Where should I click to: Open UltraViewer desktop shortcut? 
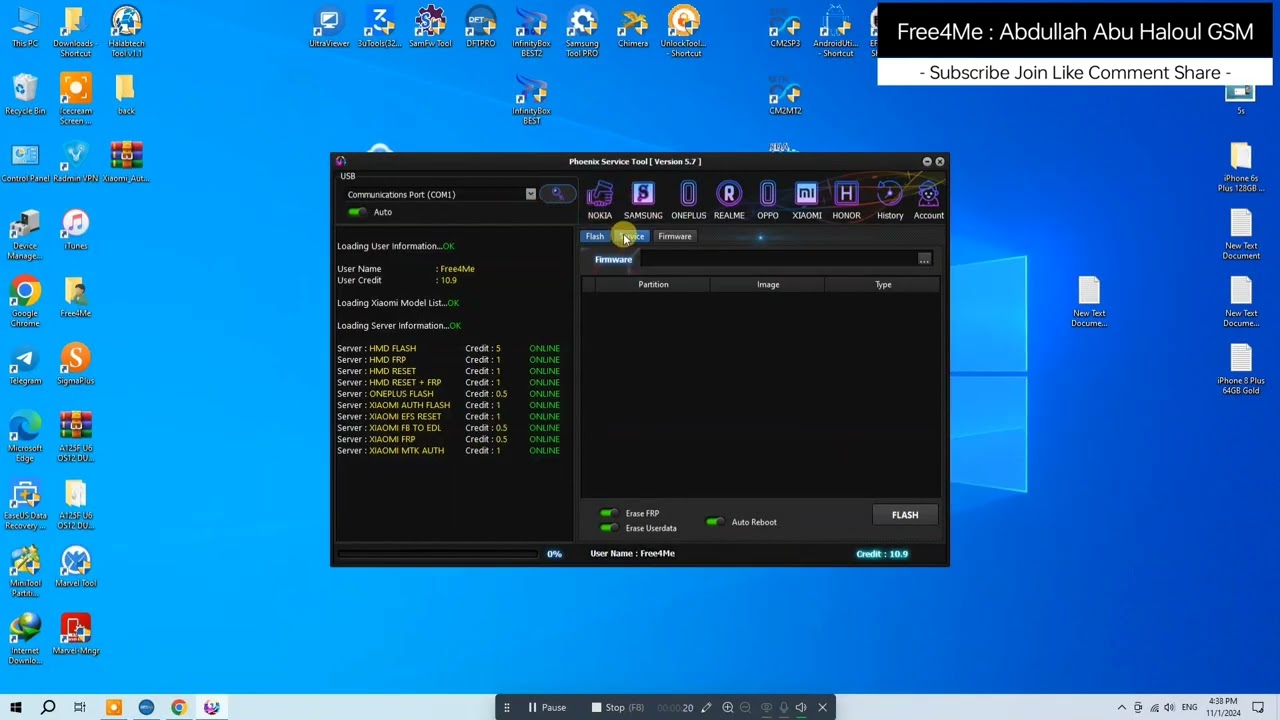point(329,29)
